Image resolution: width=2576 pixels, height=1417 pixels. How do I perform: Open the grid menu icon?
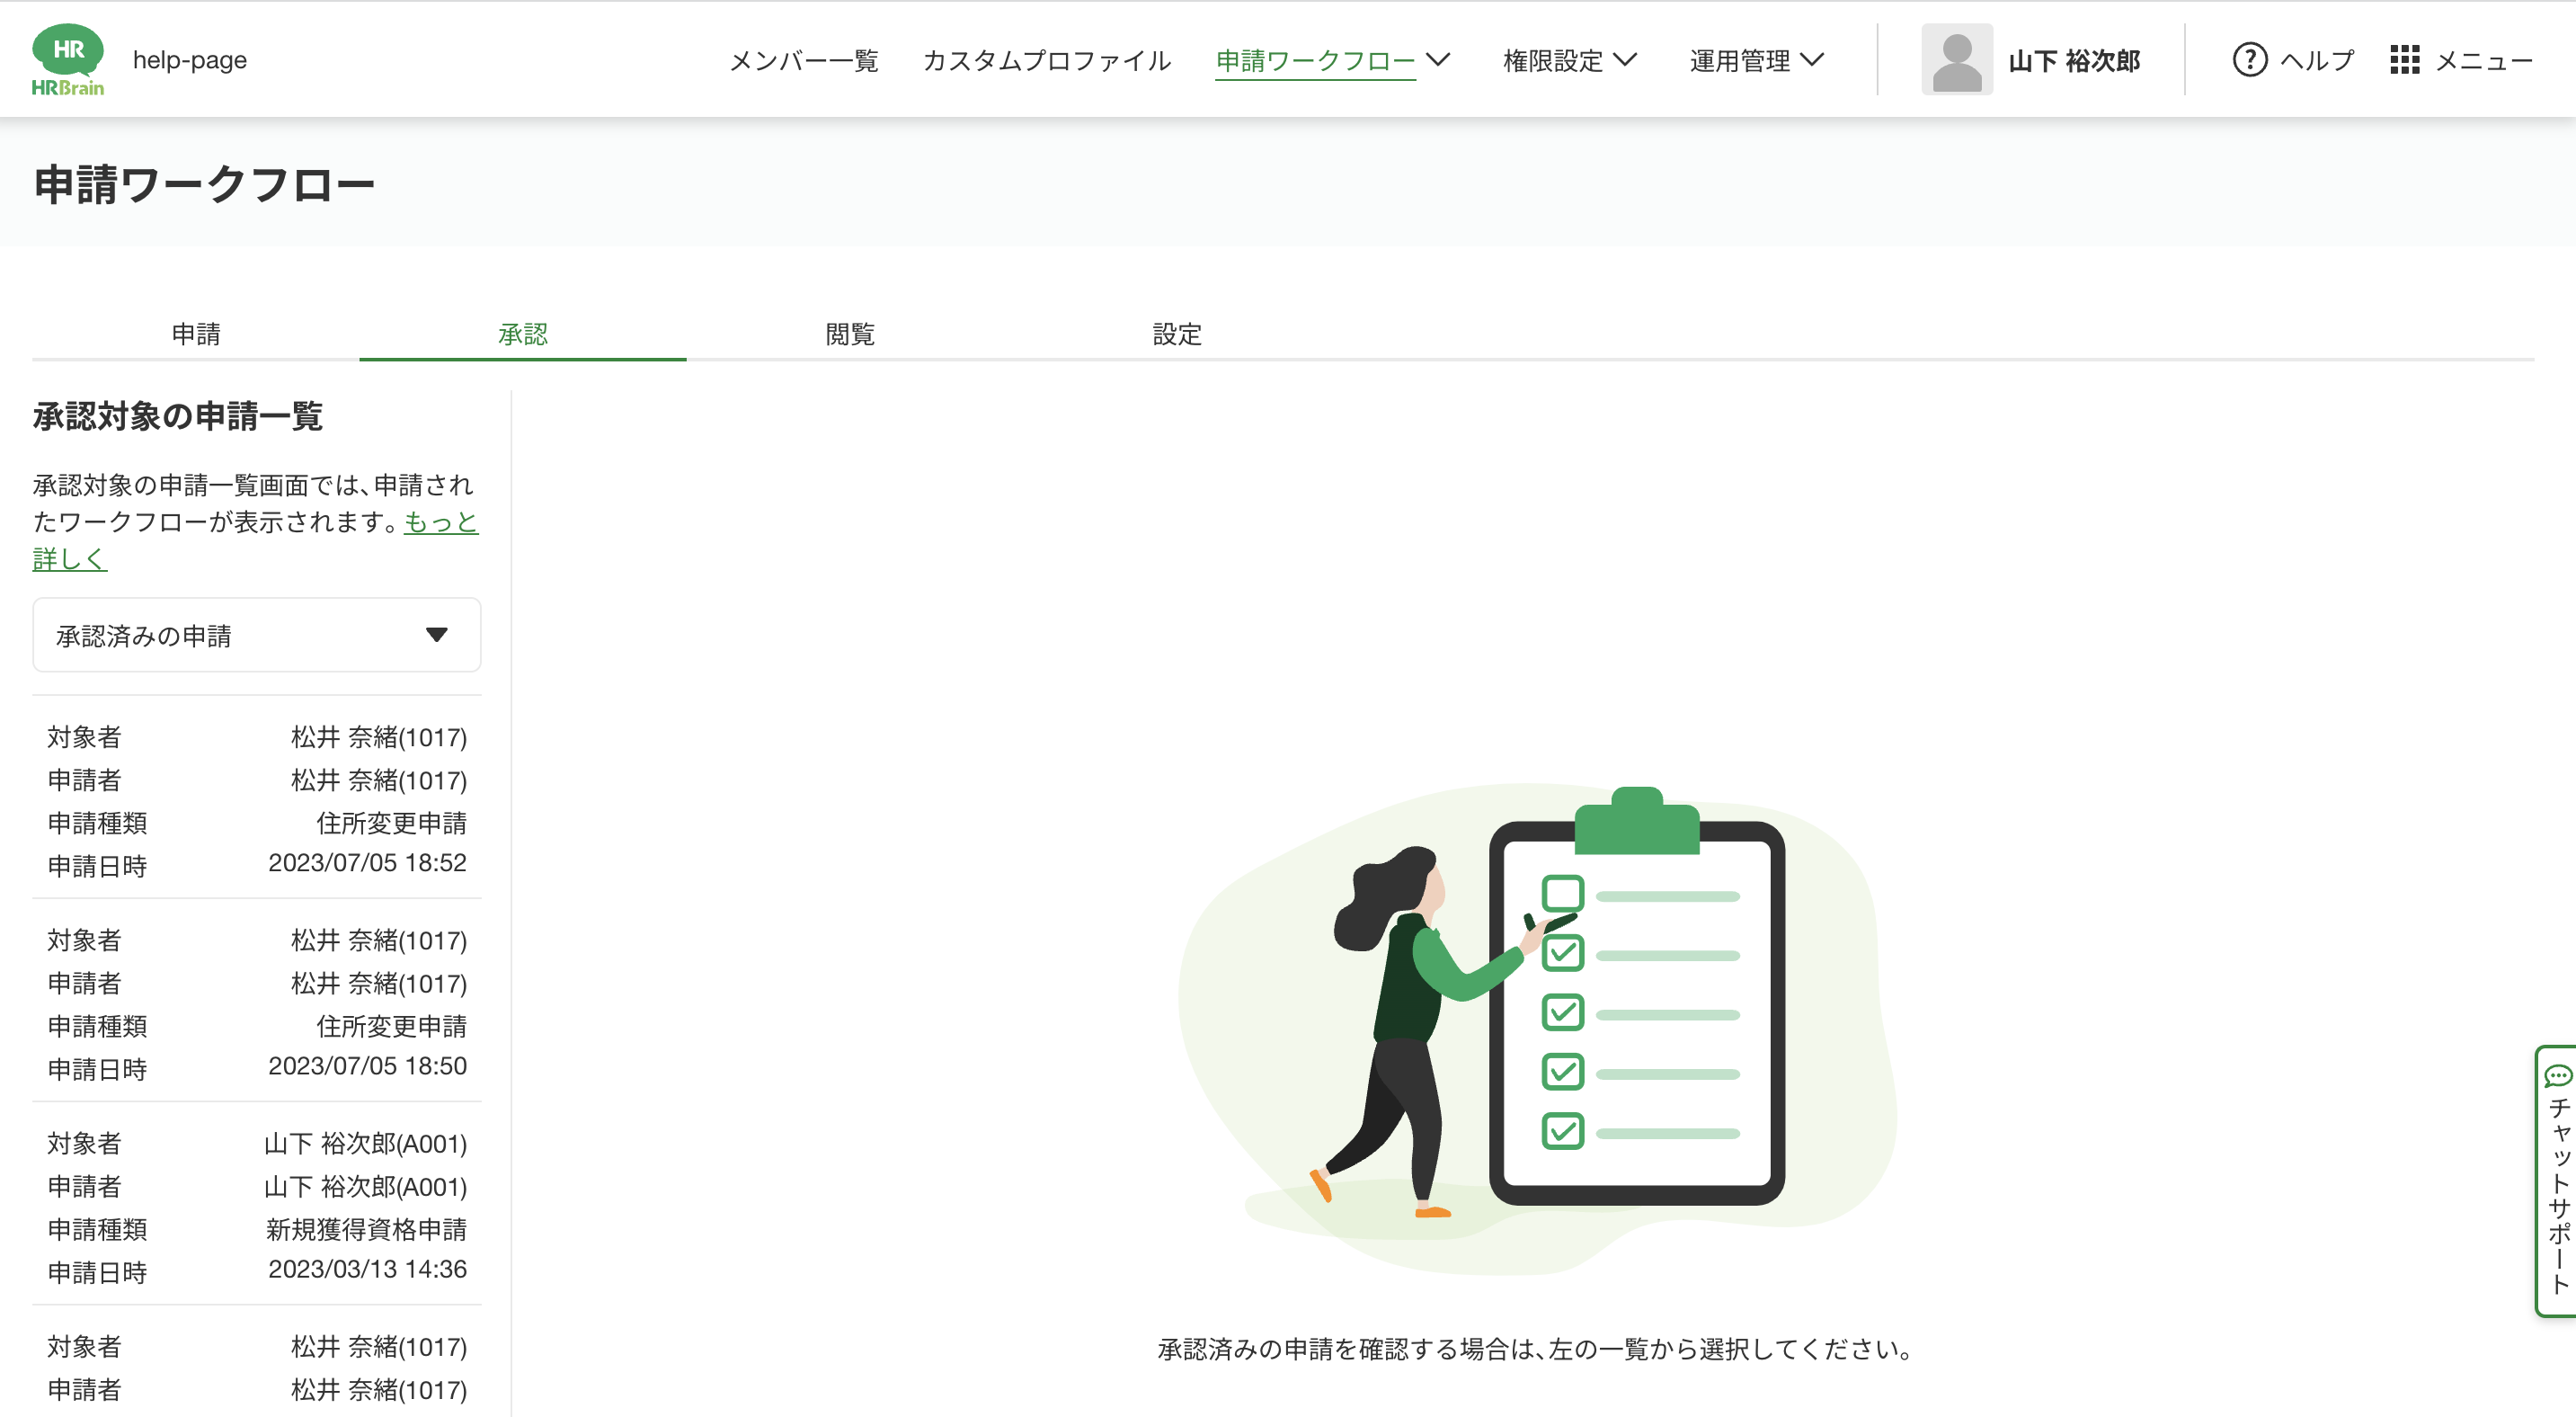[x=2404, y=60]
